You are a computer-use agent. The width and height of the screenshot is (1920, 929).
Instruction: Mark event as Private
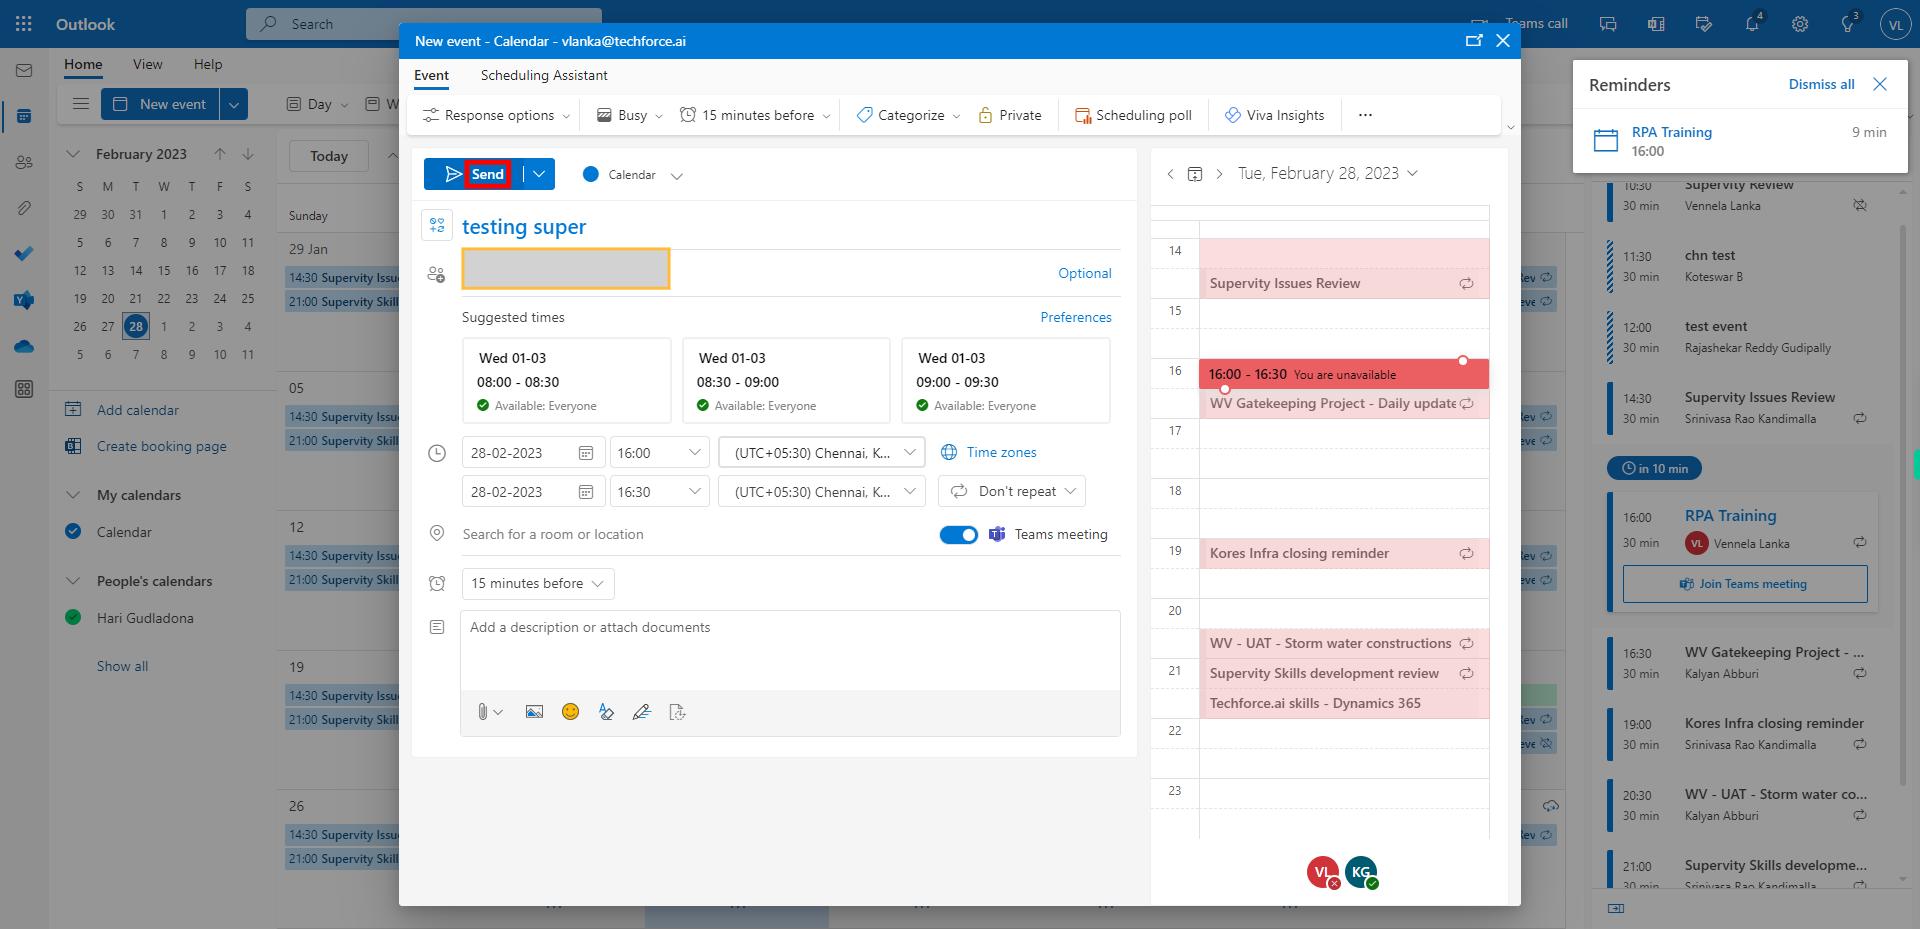(x=1009, y=115)
